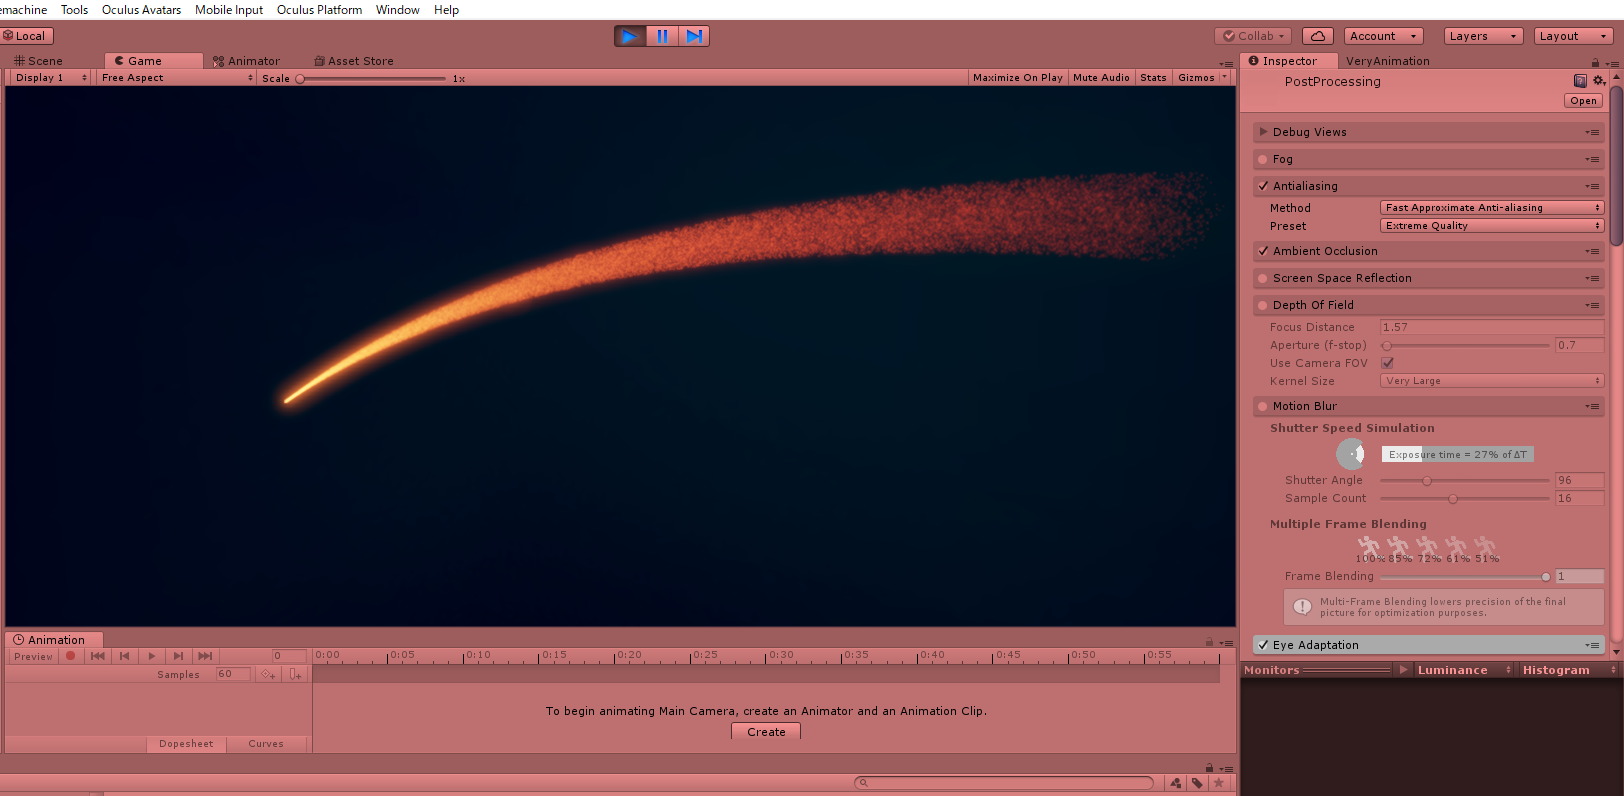Enable the Motion Blur toggle
Viewport: 1624px width, 796px height.
click(x=1263, y=406)
